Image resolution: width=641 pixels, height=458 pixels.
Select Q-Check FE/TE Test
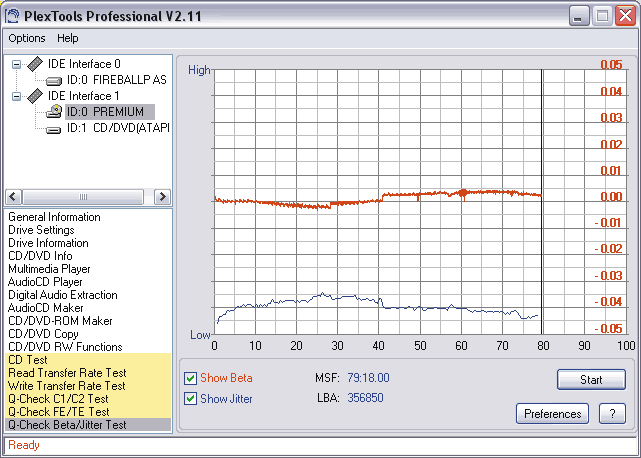(x=88, y=412)
